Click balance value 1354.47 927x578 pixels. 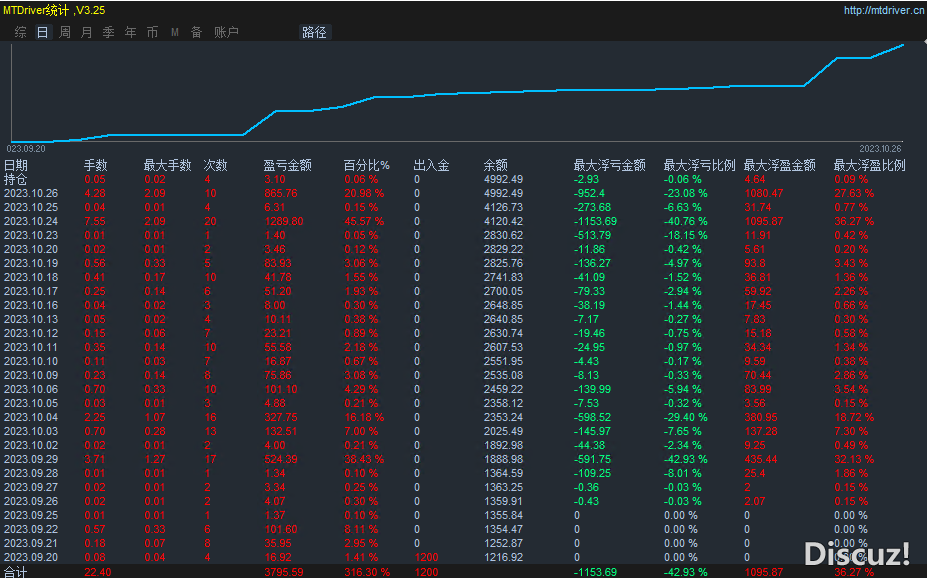pyautogui.click(x=503, y=529)
